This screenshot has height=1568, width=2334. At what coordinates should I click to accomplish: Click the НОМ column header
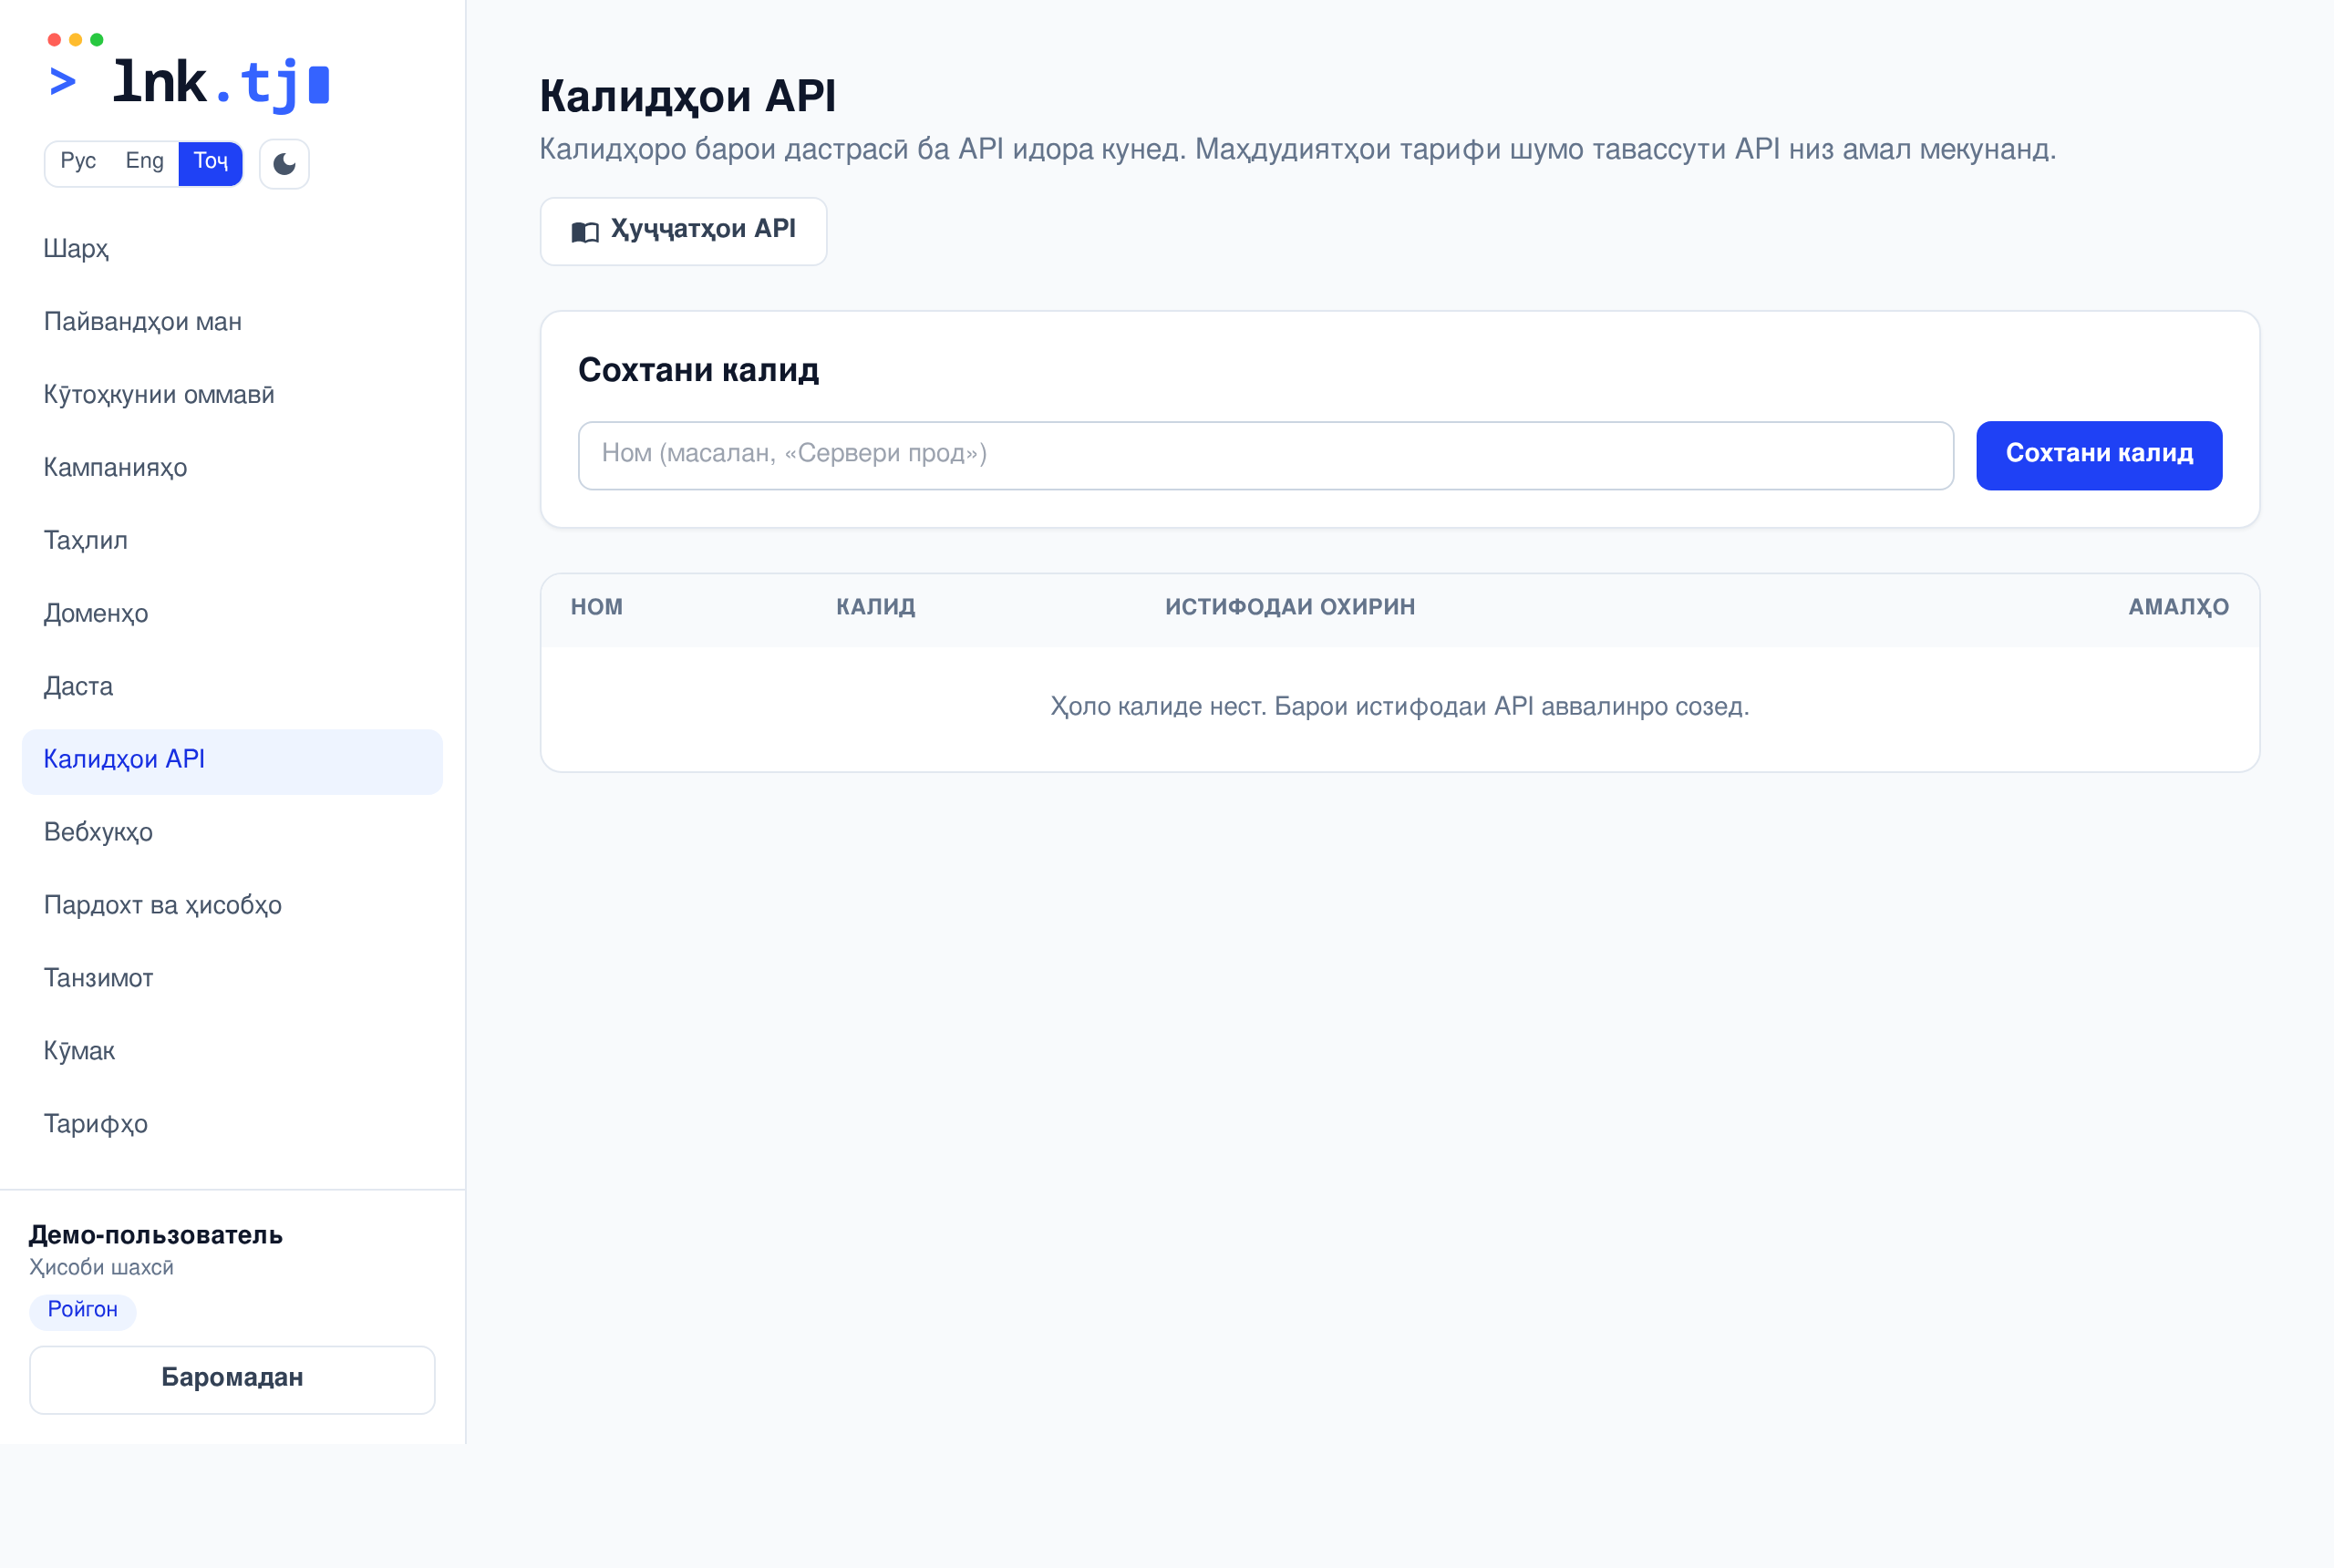[597, 607]
